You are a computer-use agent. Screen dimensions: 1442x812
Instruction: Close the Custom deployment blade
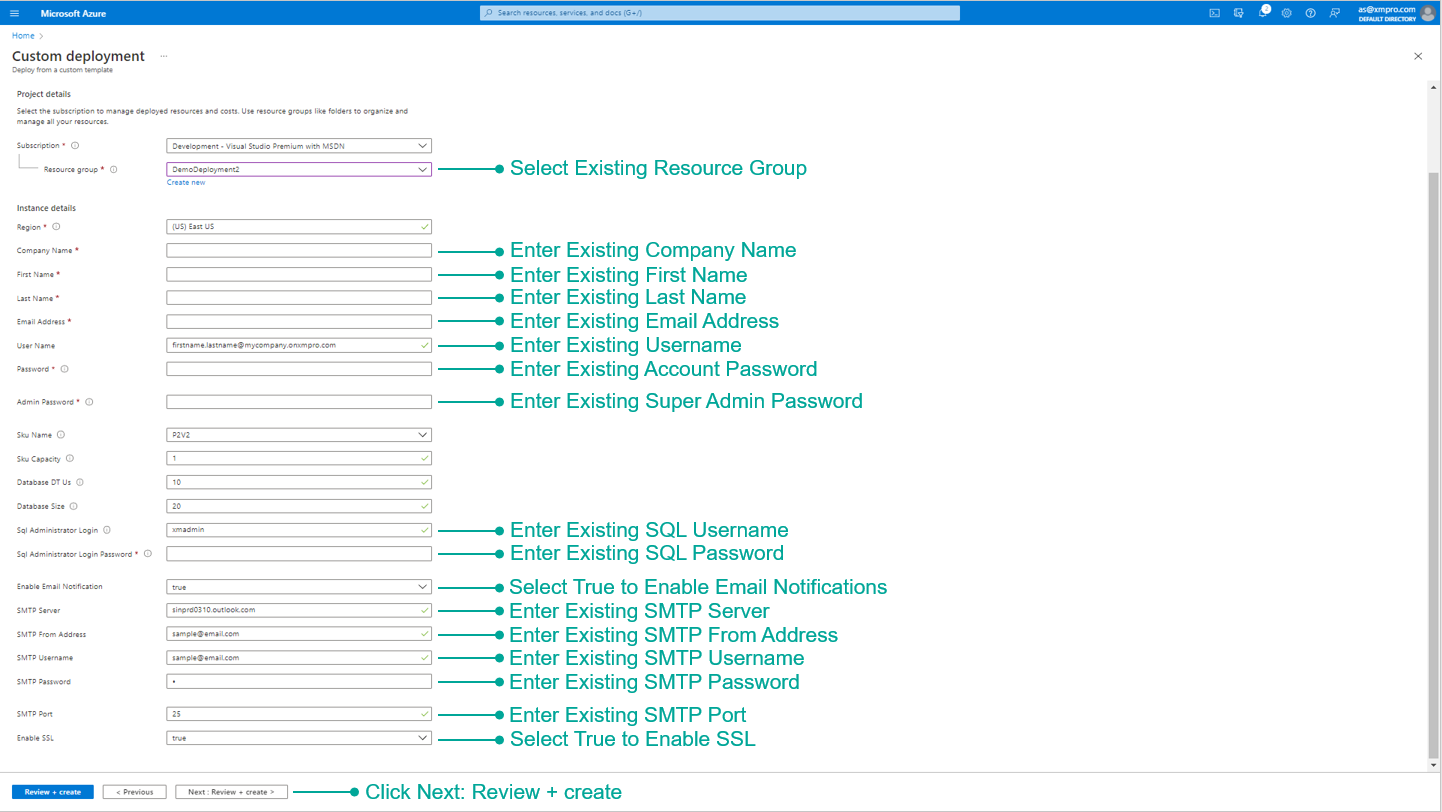pyautogui.click(x=1418, y=56)
